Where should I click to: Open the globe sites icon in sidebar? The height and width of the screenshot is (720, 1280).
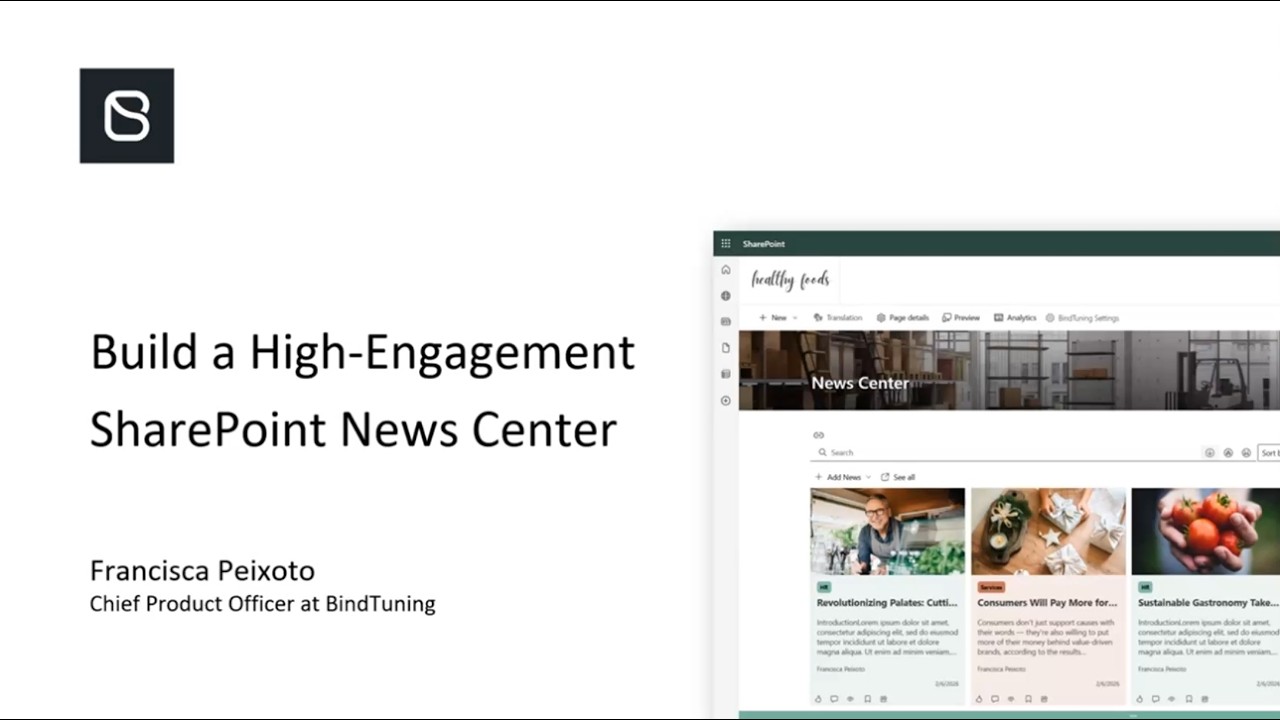pyautogui.click(x=726, y=296)
